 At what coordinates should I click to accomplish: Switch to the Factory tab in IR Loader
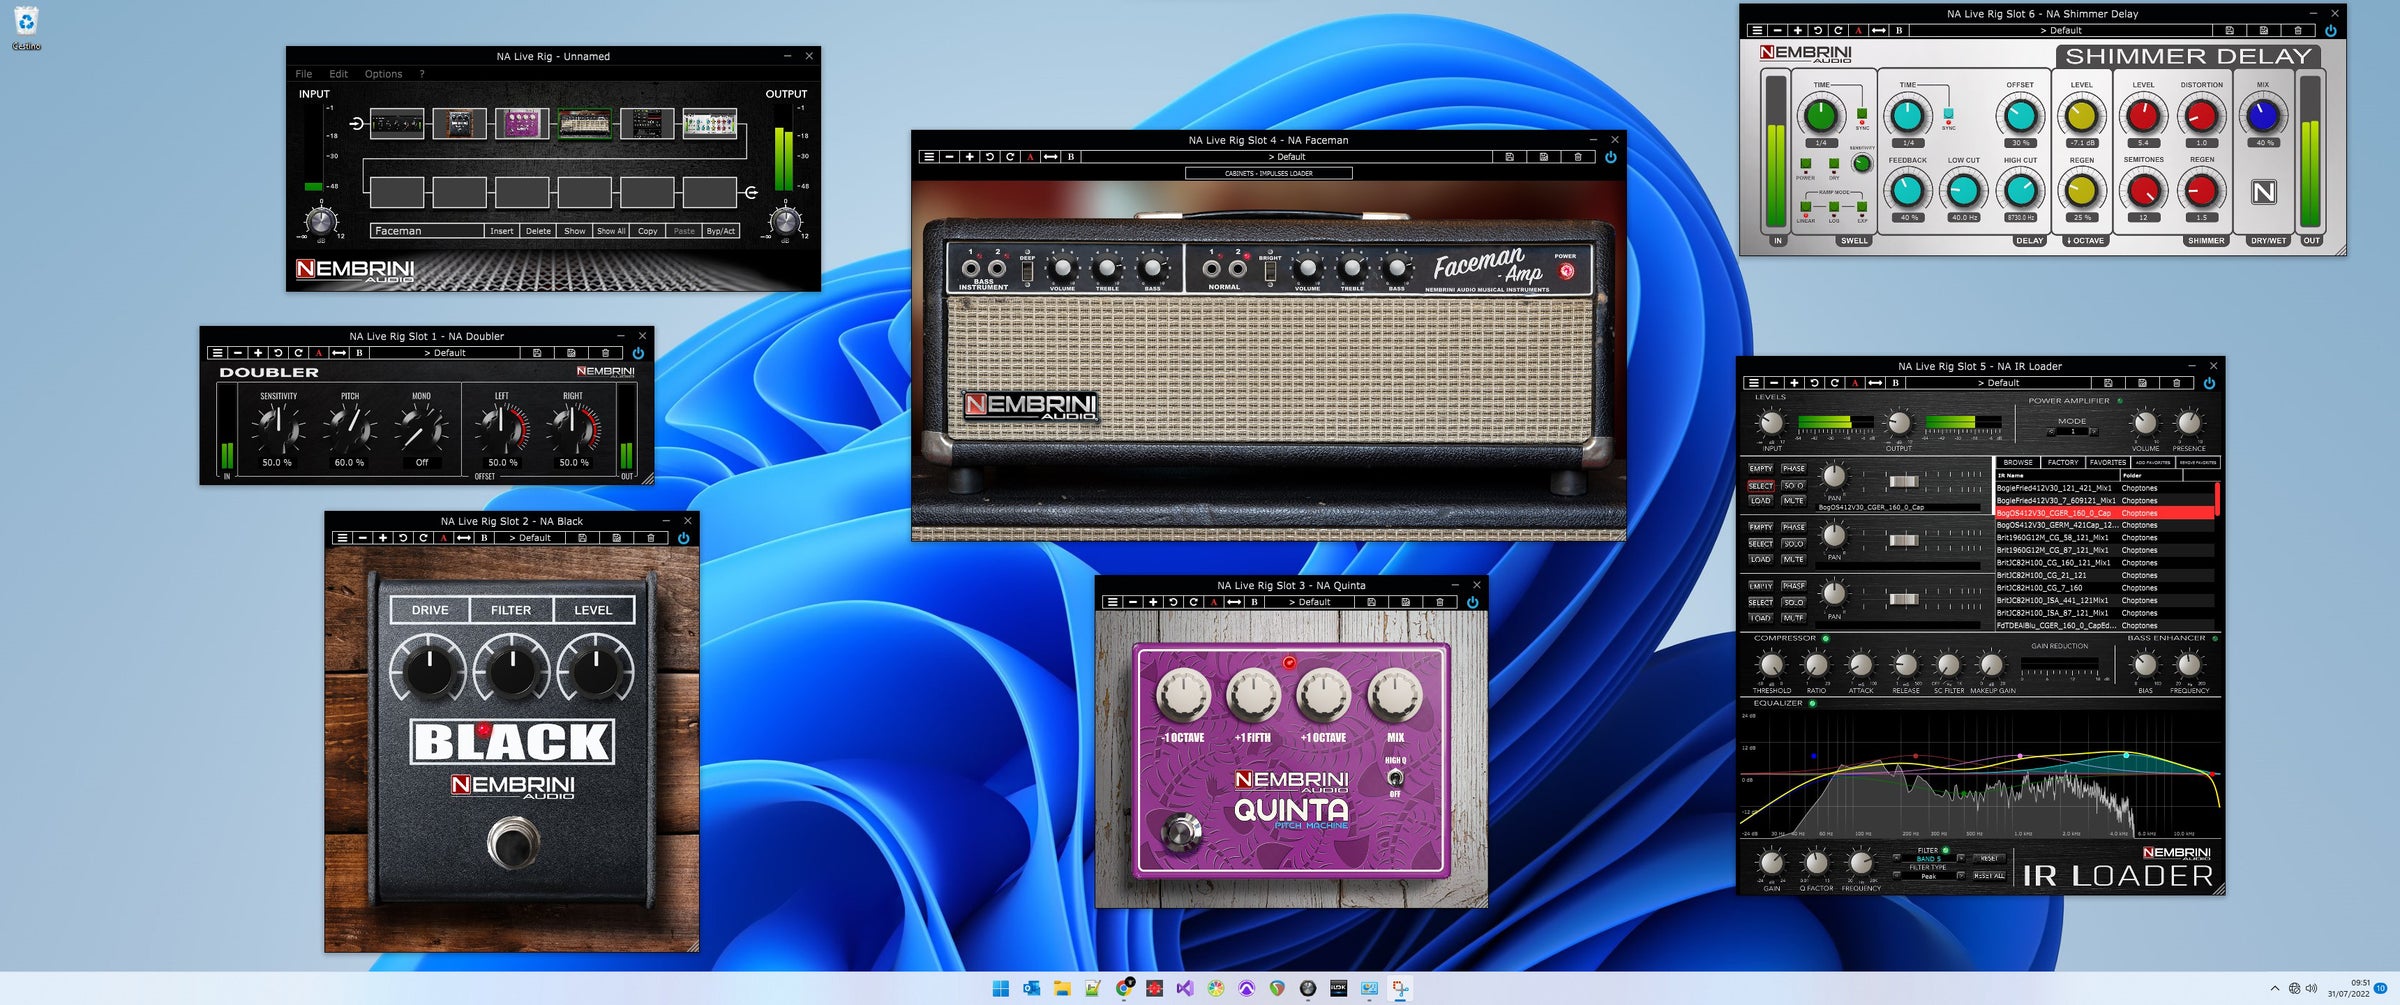point(2062,462)
